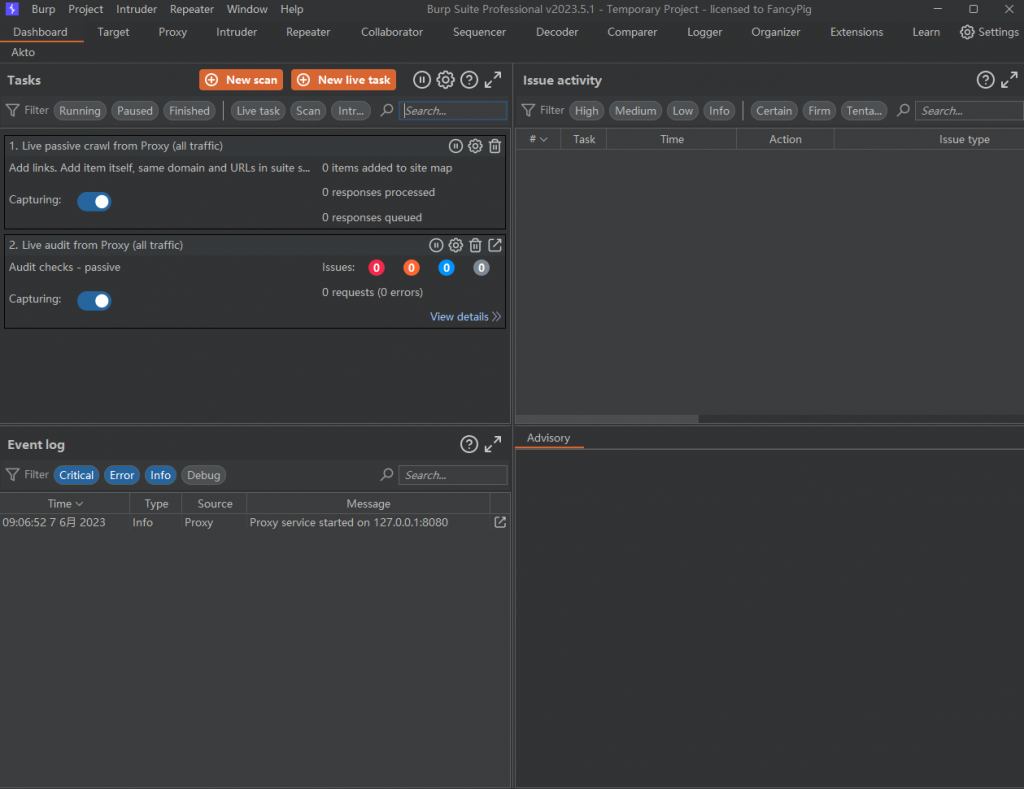The height and width of the screenshot is (789, 1024).
Task: Create a New live task
Action: (343, 80)
